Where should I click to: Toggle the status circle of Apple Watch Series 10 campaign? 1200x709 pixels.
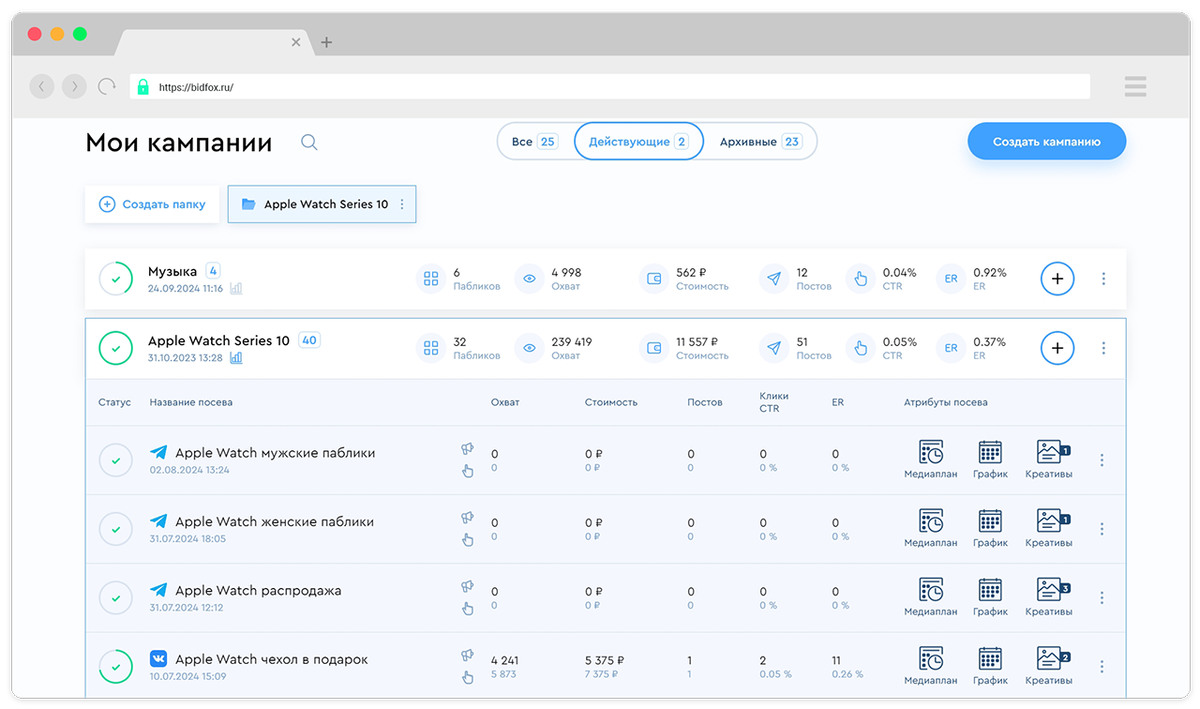pyautogui.click(x=116, y=348)
